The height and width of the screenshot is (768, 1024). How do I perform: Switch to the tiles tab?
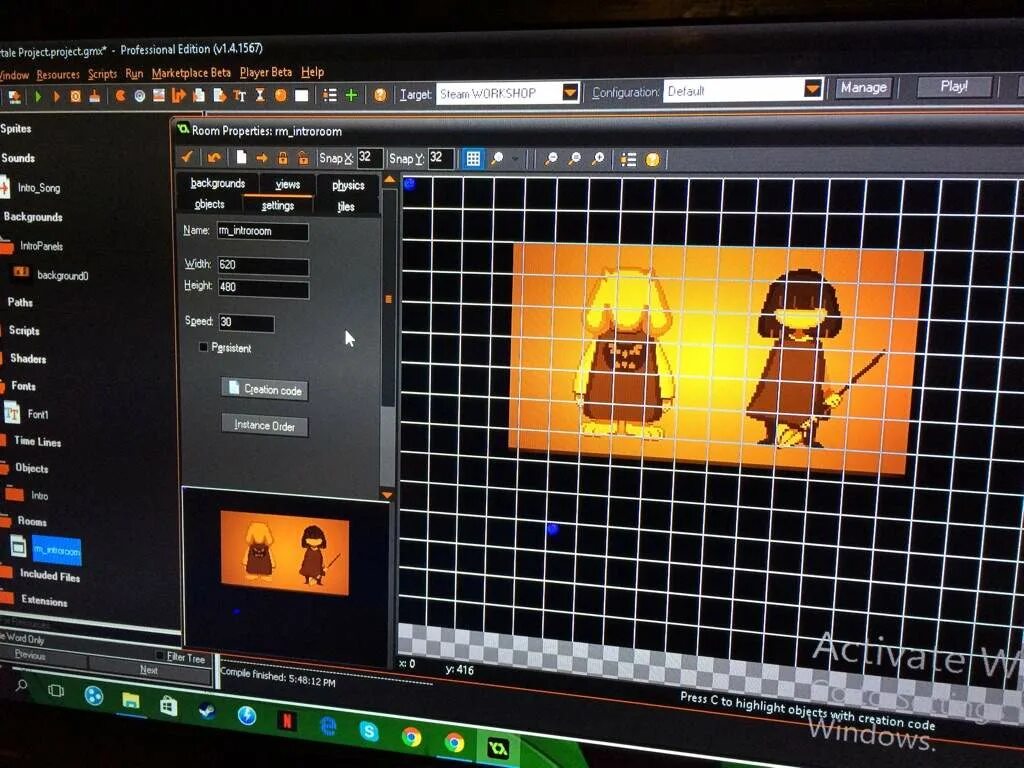coord(346,206)
